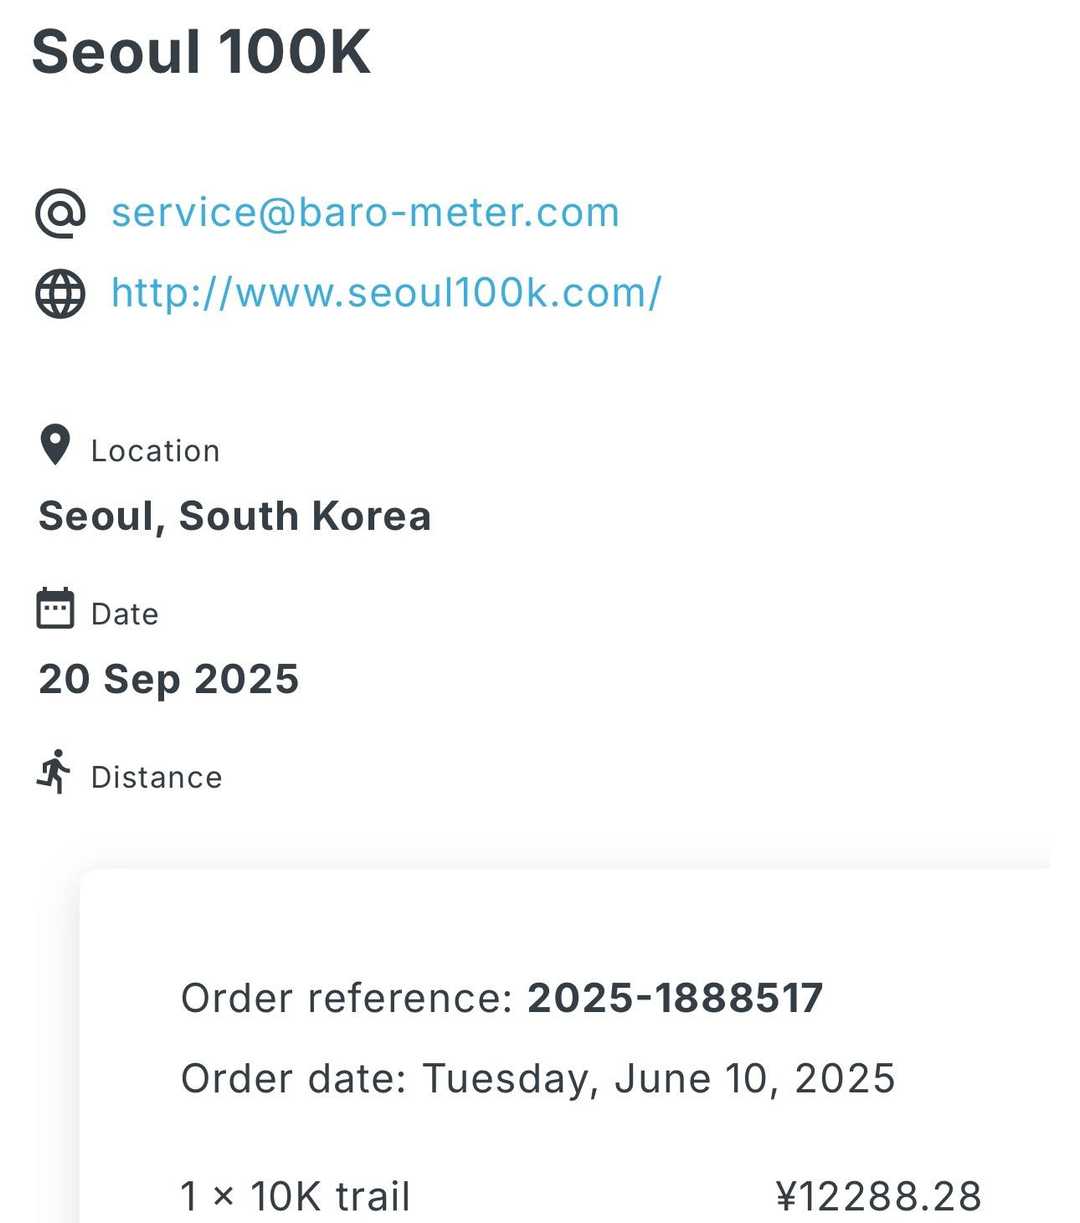
Task: Click the Seoul 100K event title
Action: [x=201, y=52]
